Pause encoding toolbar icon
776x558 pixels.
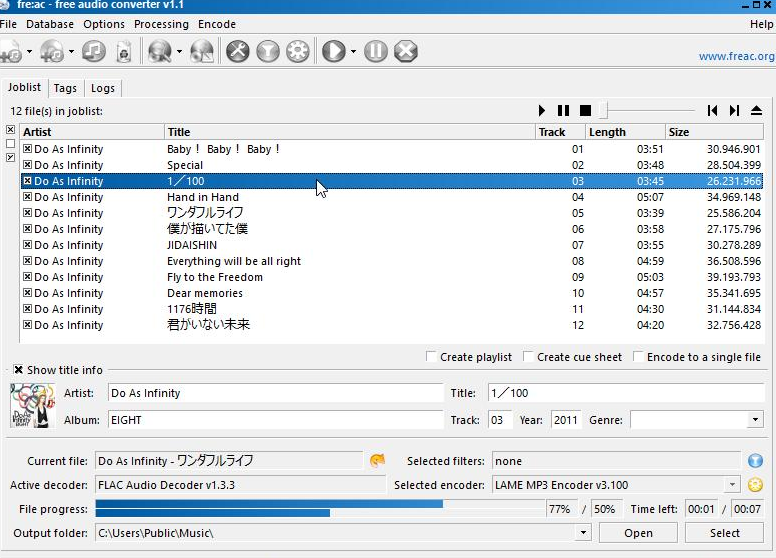coord(376,51)
